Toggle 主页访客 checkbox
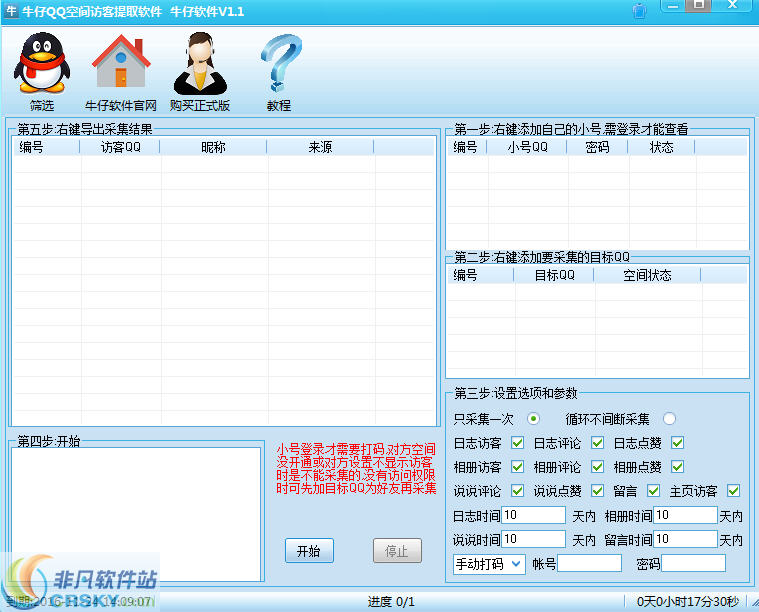This screenshot has width=759, height=612. 734,491
